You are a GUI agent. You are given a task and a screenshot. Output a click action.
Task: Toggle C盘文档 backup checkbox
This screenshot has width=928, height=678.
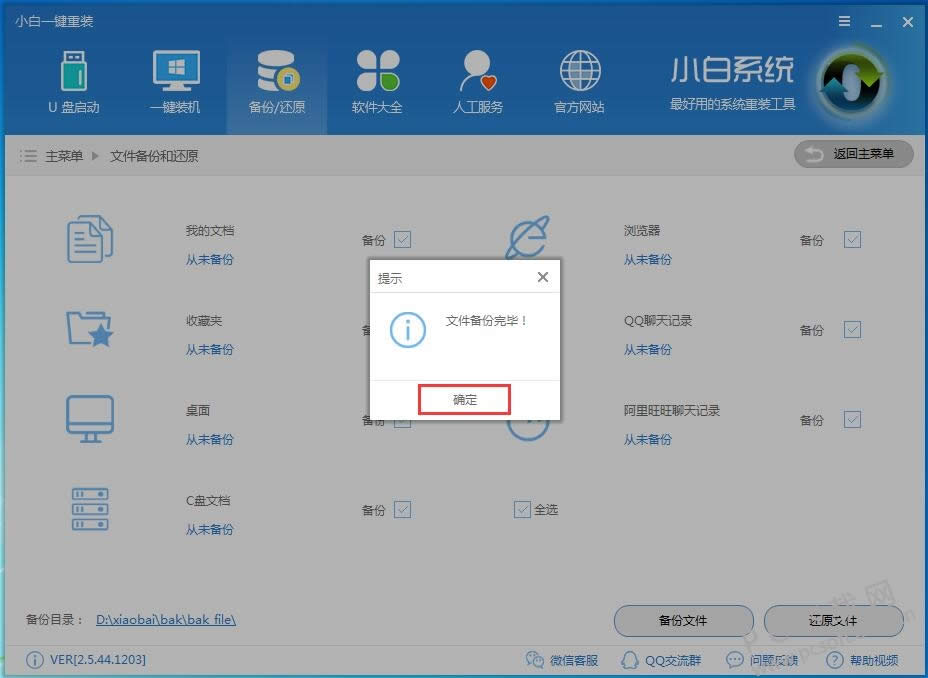402,509
